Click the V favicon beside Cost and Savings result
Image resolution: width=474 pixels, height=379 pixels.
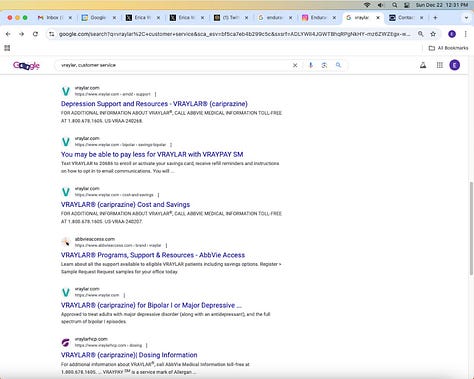click(66, 192)
